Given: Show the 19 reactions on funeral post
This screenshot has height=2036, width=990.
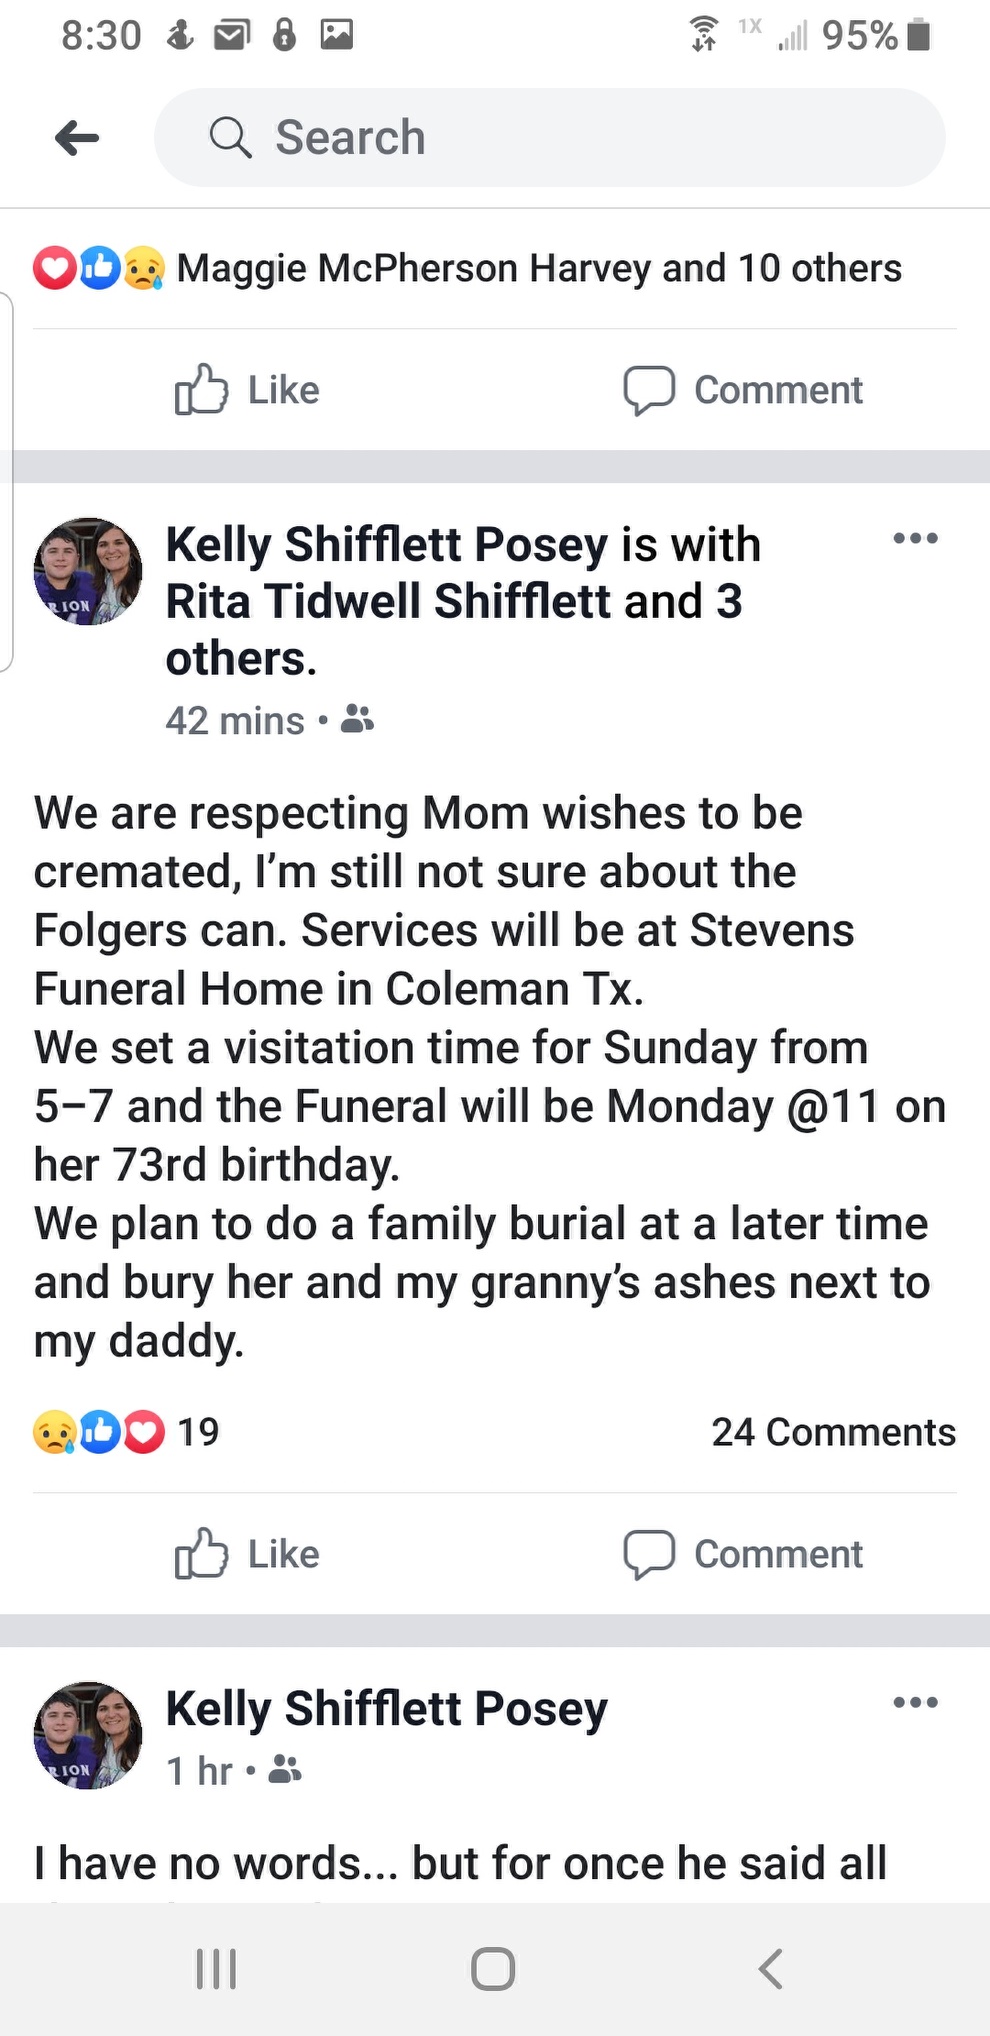Looking at the screenshot, I should (x=126, y=1432).
